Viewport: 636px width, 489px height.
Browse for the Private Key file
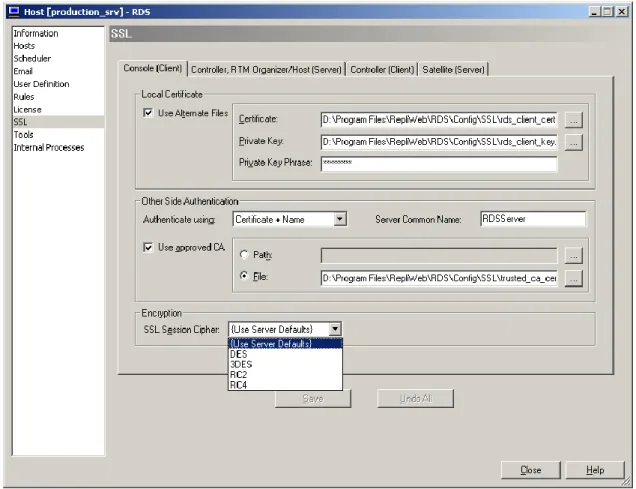point(574,142)
